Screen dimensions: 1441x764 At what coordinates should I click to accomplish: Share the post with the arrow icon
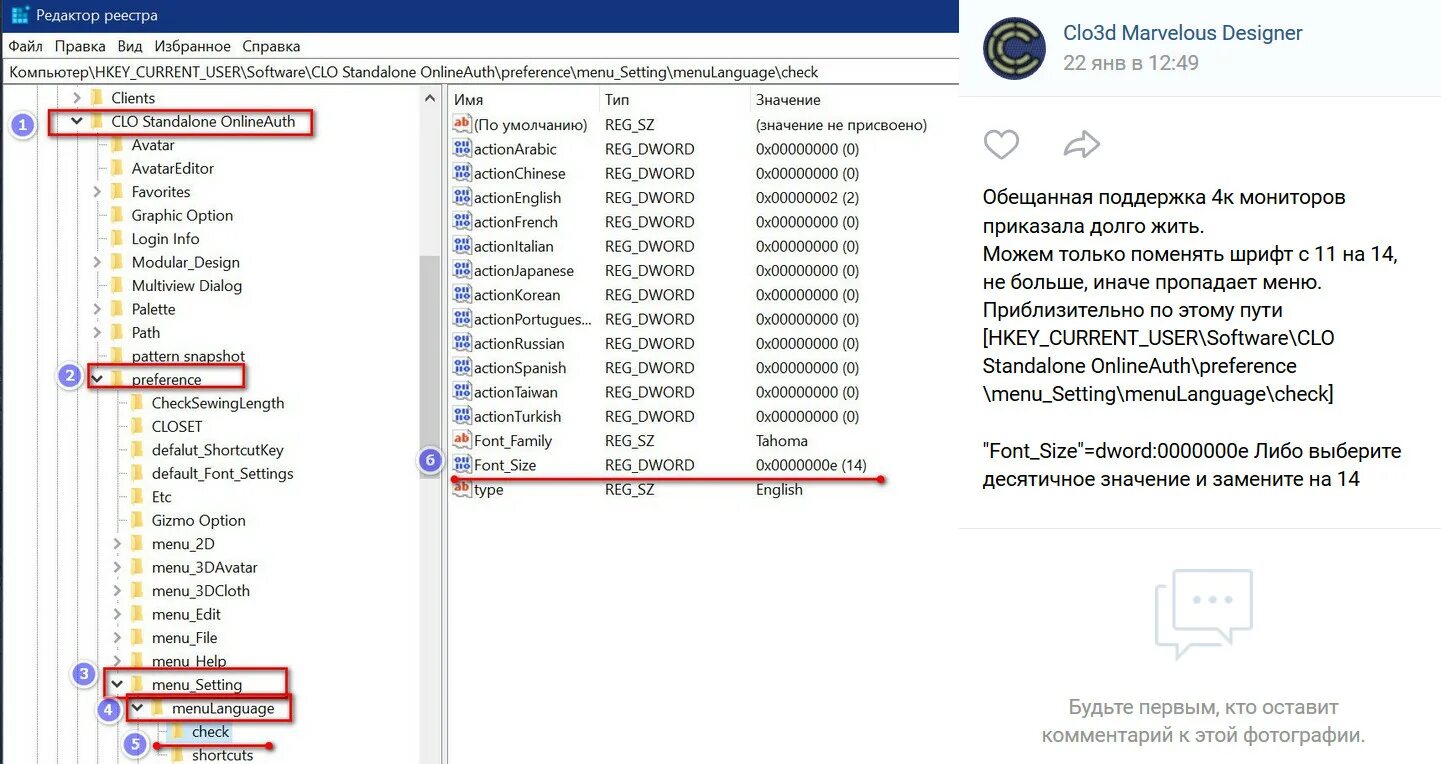point(1081,145)
